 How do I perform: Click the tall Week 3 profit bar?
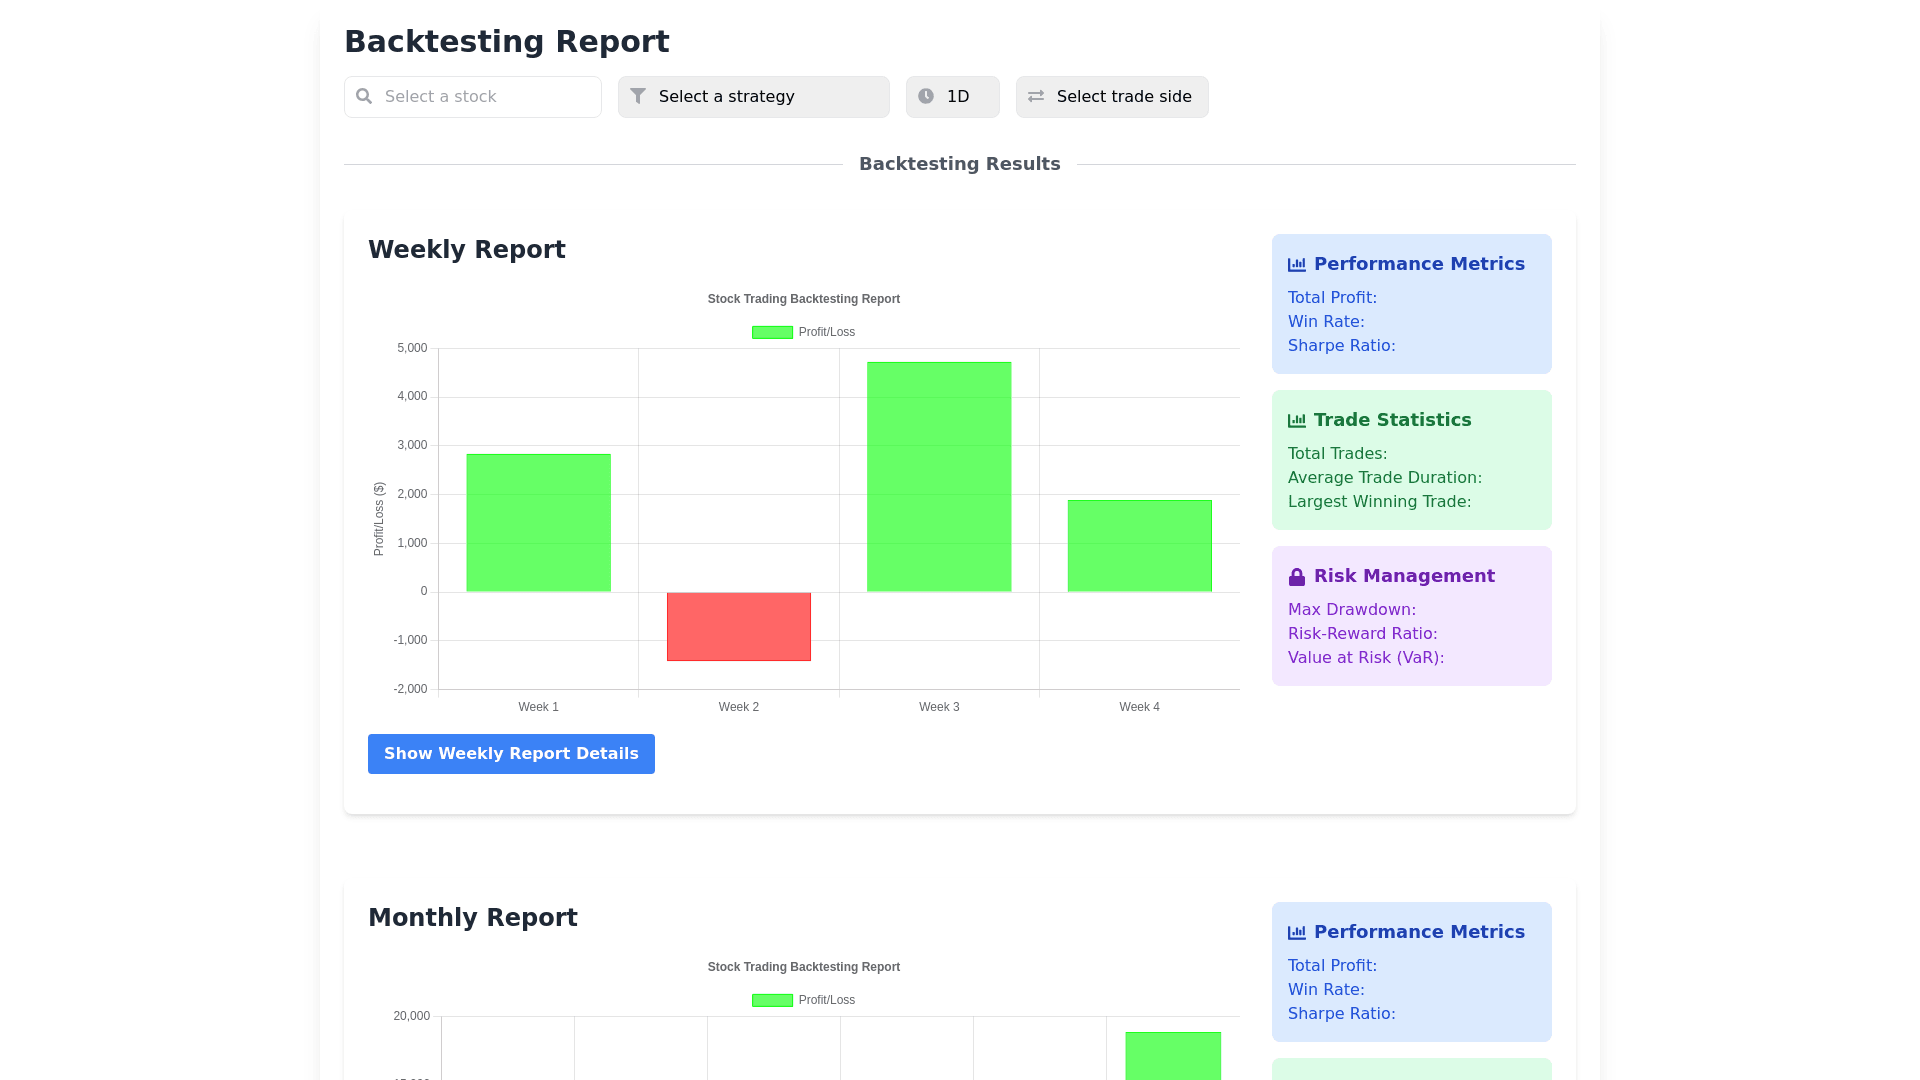coord(939,477)
